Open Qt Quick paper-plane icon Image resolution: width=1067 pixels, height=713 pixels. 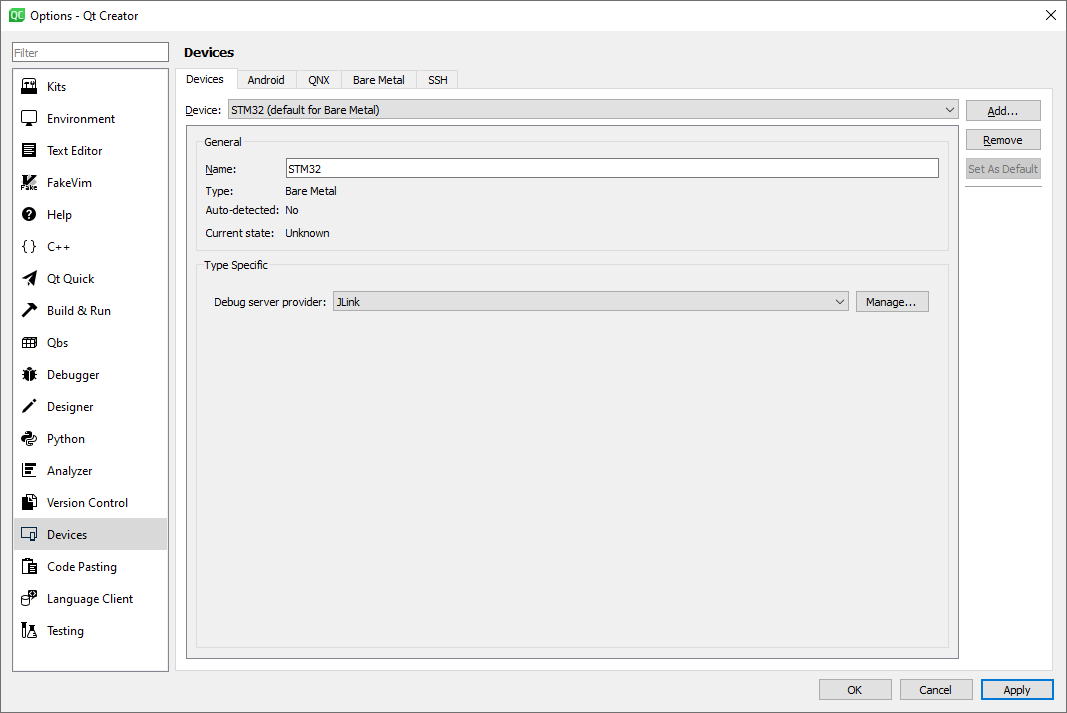pos(29,279)
